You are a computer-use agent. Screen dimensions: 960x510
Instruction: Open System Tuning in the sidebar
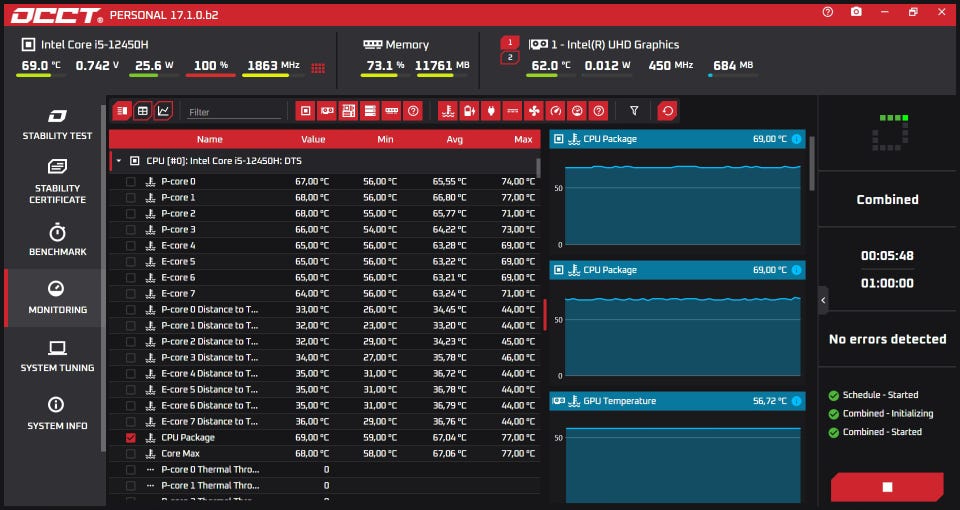[57, 356]
